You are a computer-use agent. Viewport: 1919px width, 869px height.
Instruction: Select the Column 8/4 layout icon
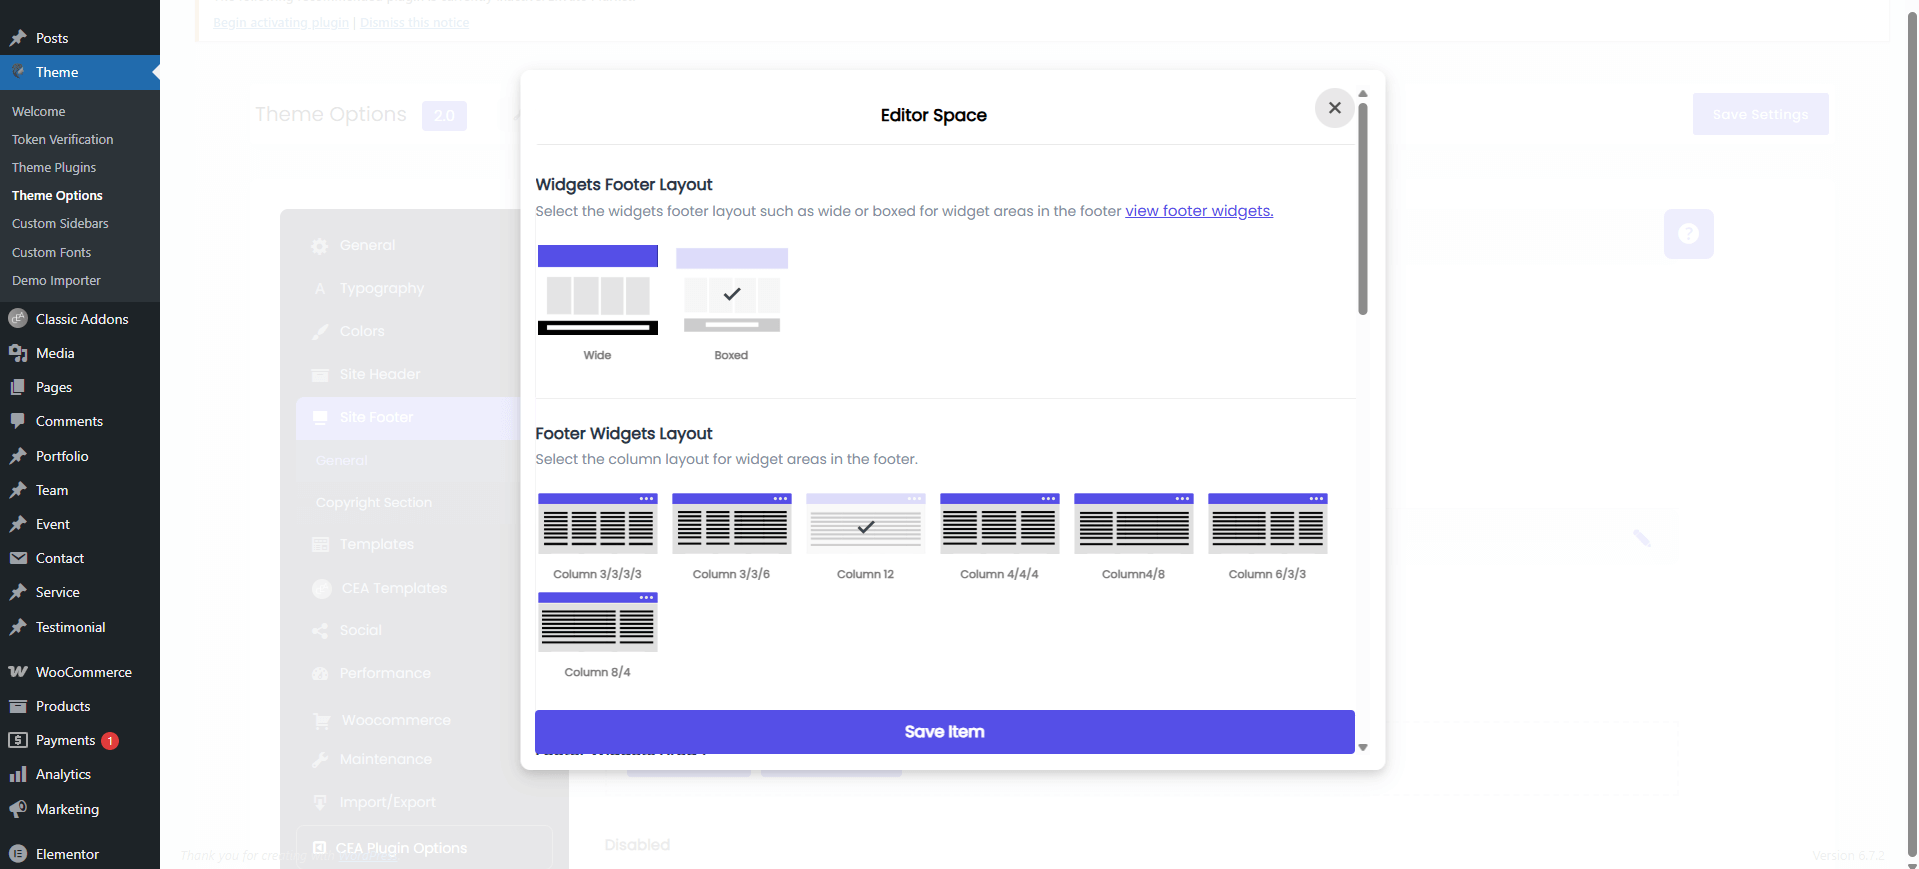[x=597, y=622]
